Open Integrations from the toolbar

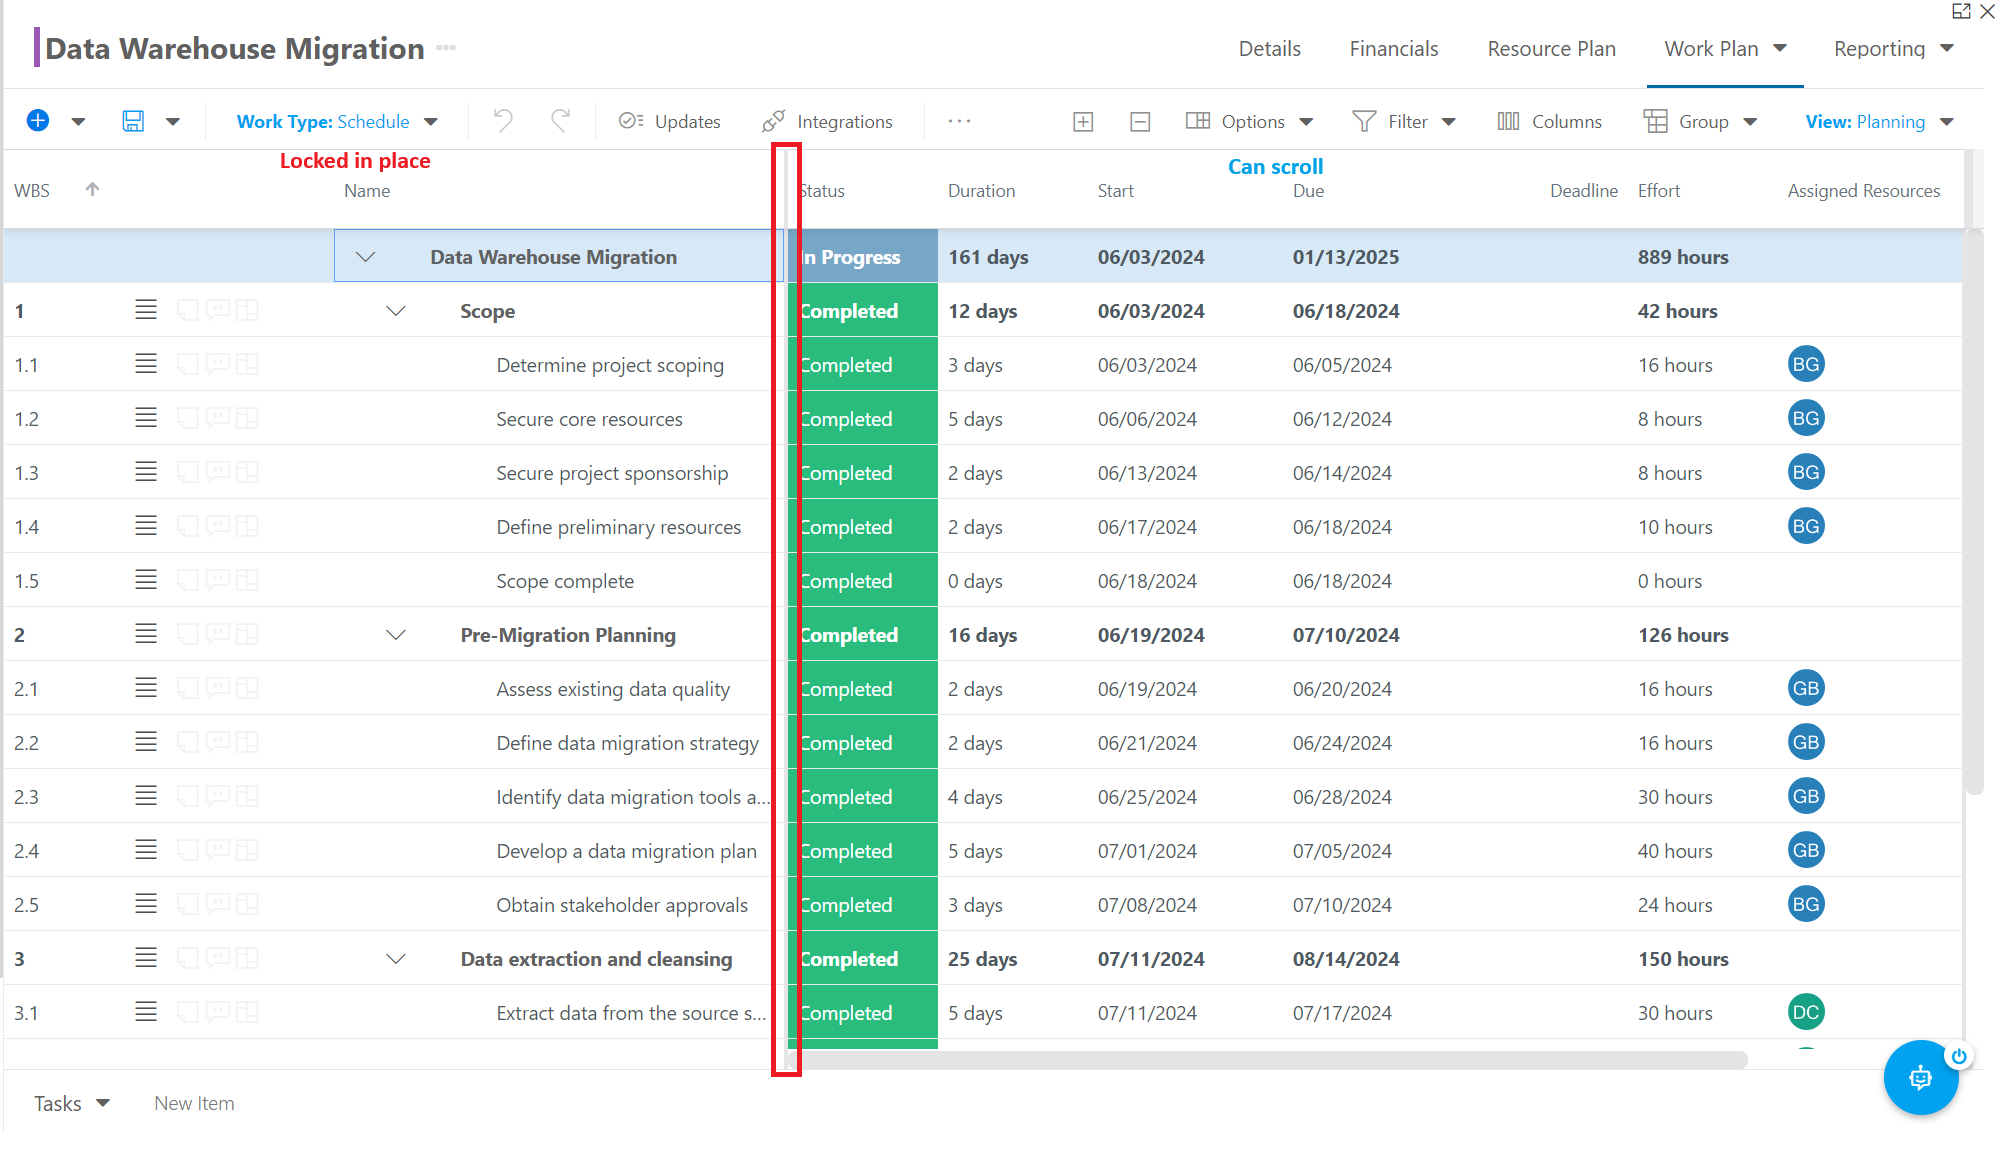[x=827, y=121]
